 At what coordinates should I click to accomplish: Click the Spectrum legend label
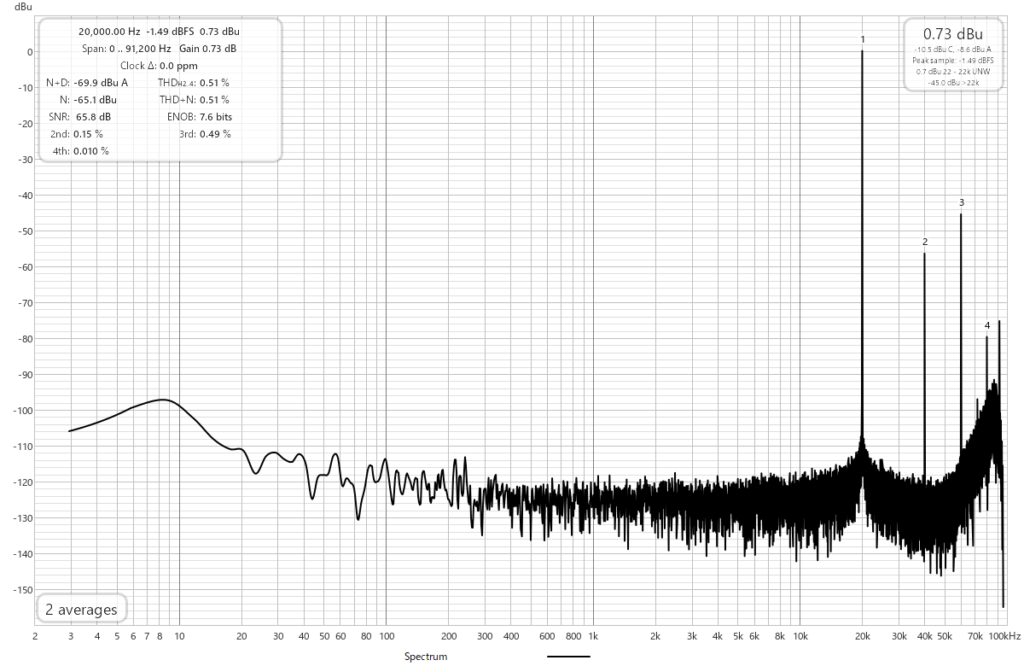pos(424,657)
